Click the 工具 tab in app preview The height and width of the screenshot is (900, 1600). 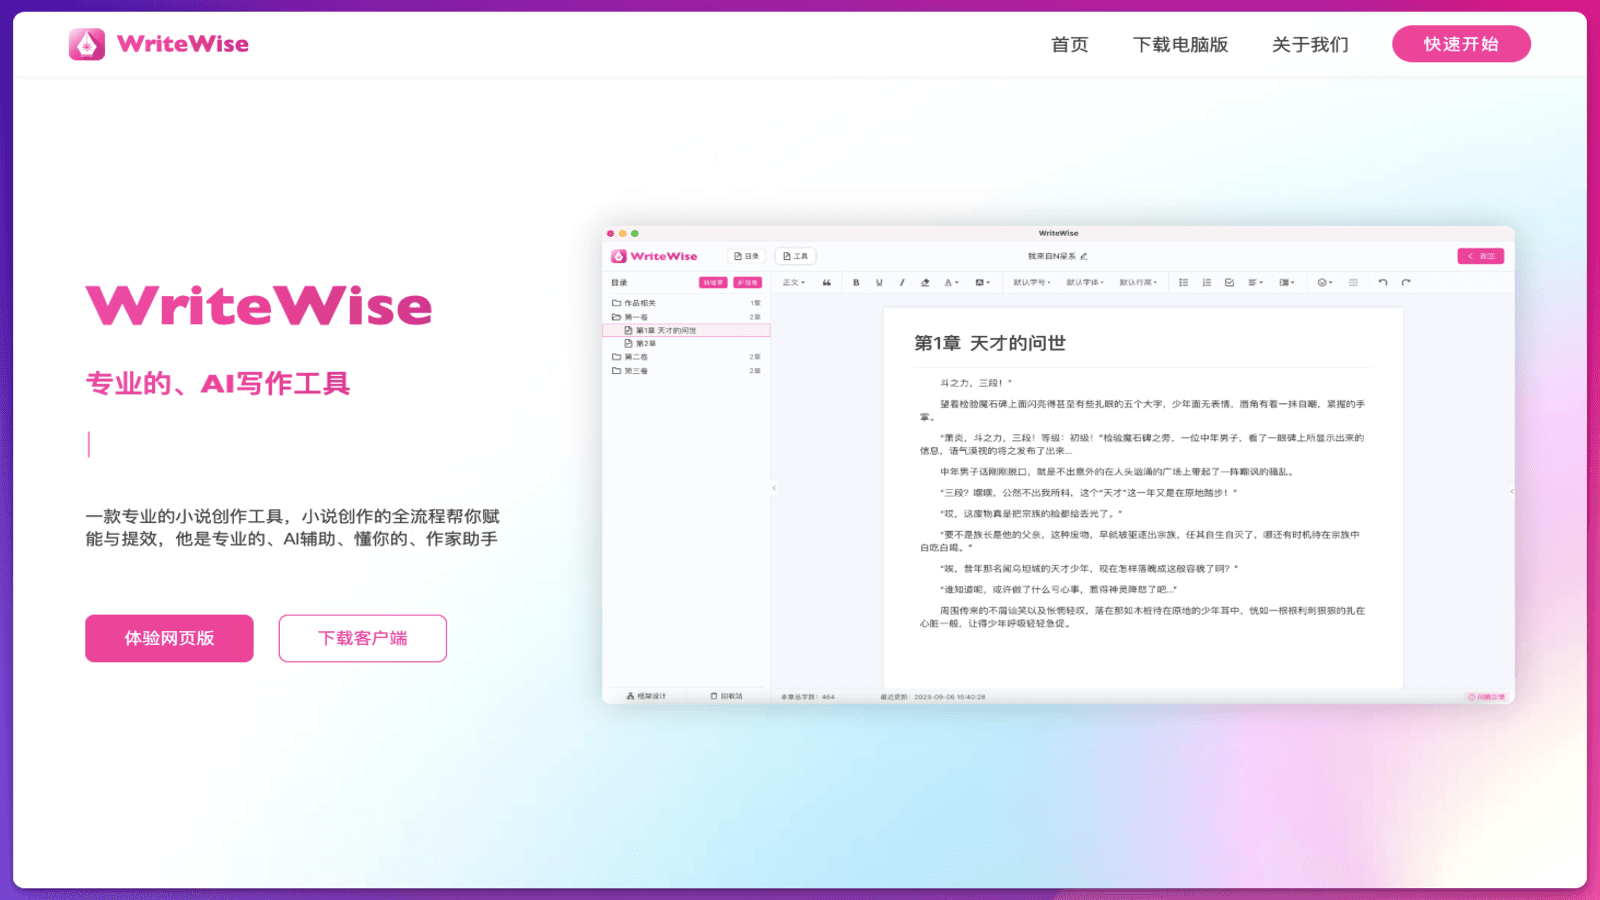pyautogui.click(x=795, y=256)
